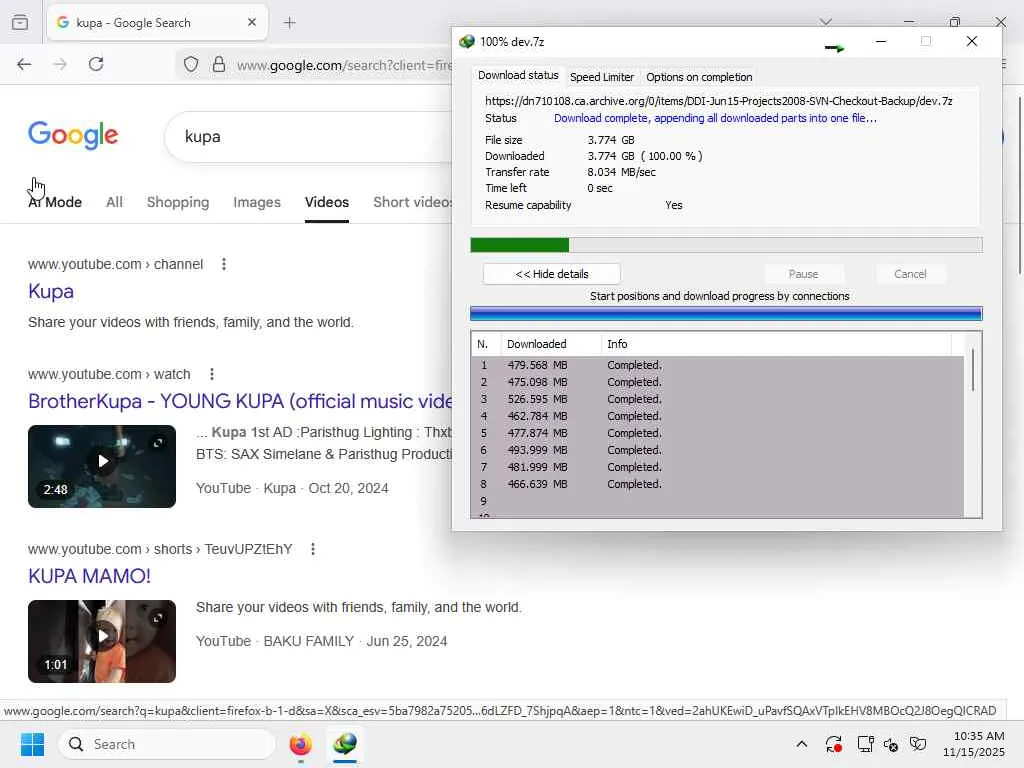This screenshot has height=768, width=1024.
Task: Open the Firefox view recent browsing icon
Action: click(20, 23)
